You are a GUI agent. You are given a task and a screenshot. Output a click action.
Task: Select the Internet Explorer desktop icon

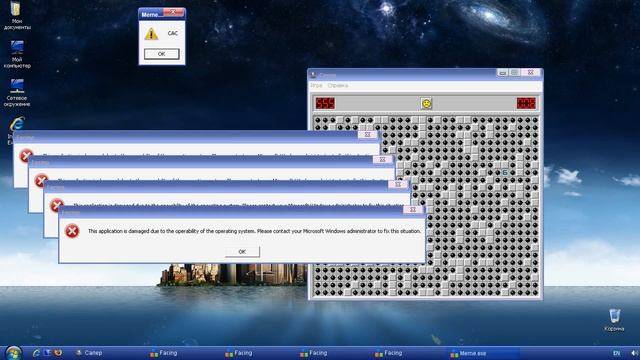[16, 124]
